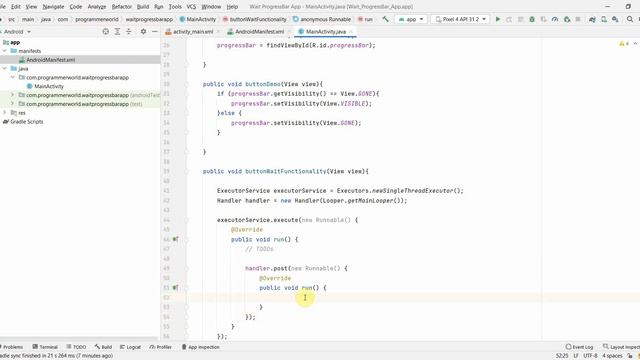Click the Stop square icon in toolbar
640x360 pixels.
pos(578,19)
